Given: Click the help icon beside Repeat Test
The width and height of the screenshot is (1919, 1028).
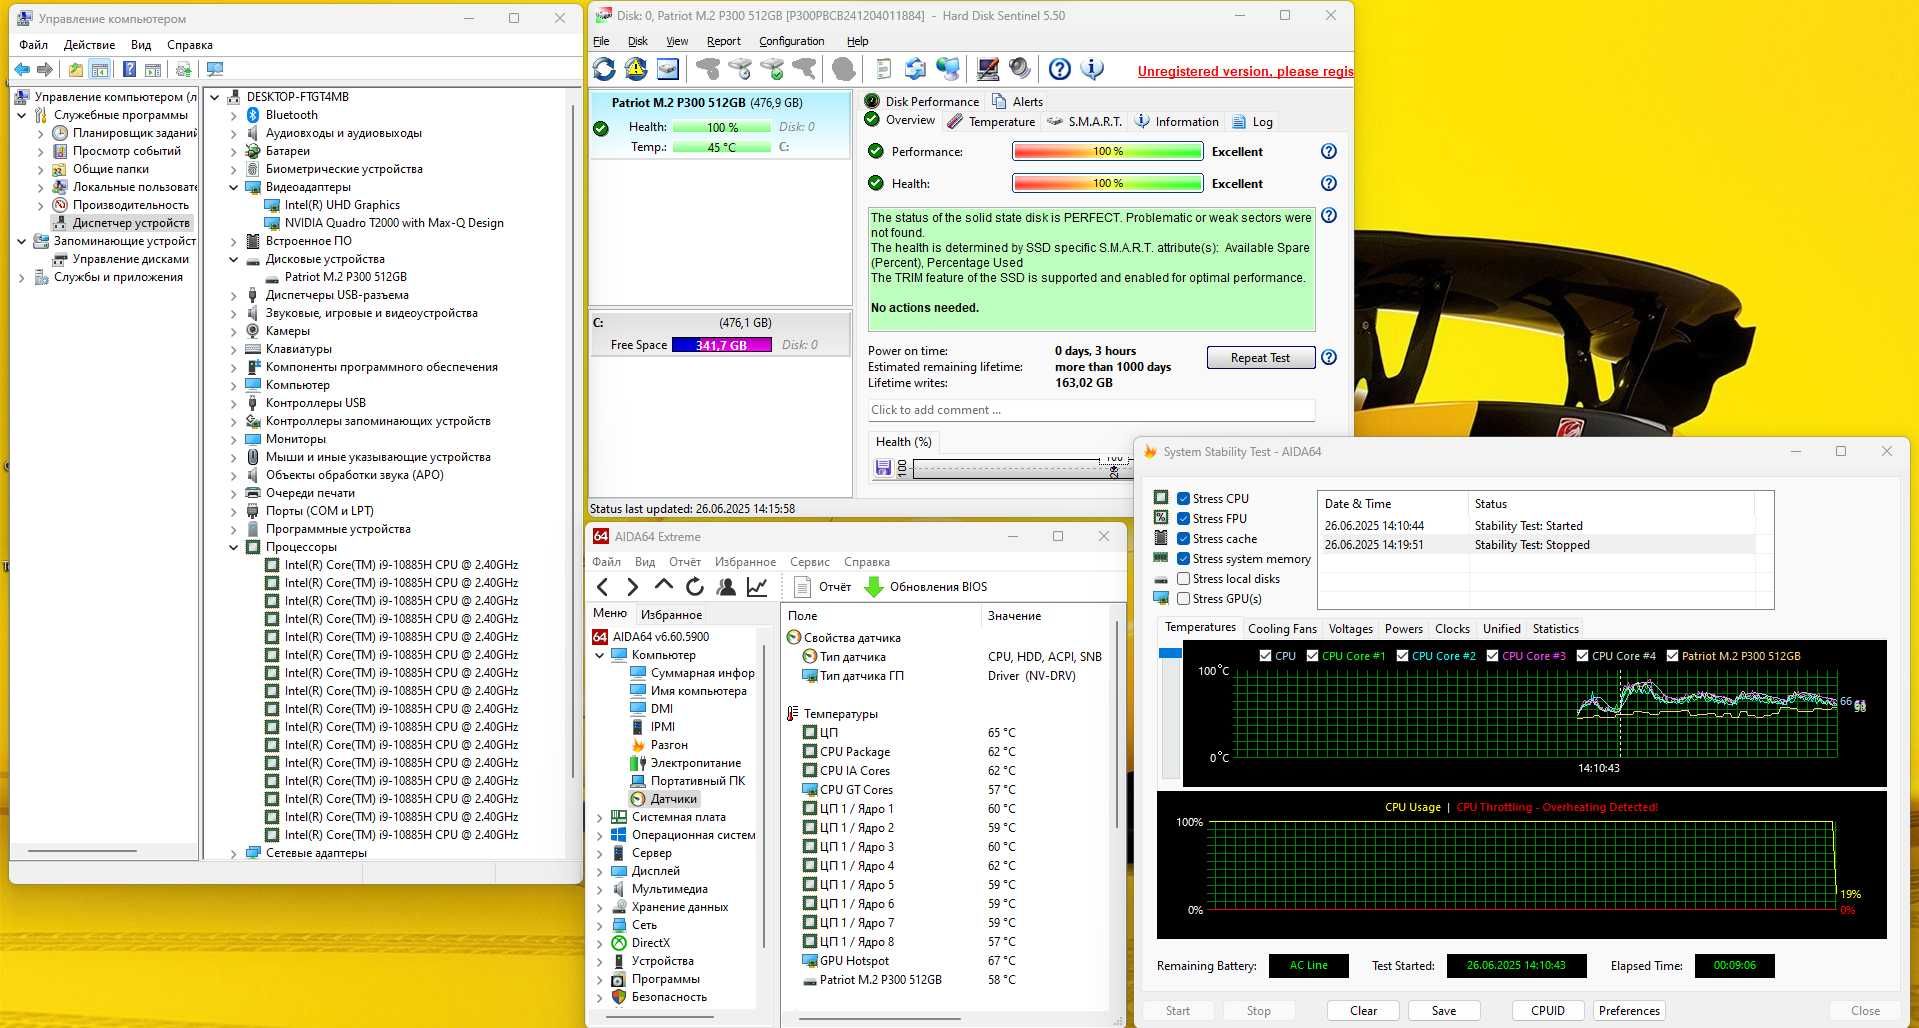Looking at the screenshot, I should pyautogui.click(x=1329, y=357).
